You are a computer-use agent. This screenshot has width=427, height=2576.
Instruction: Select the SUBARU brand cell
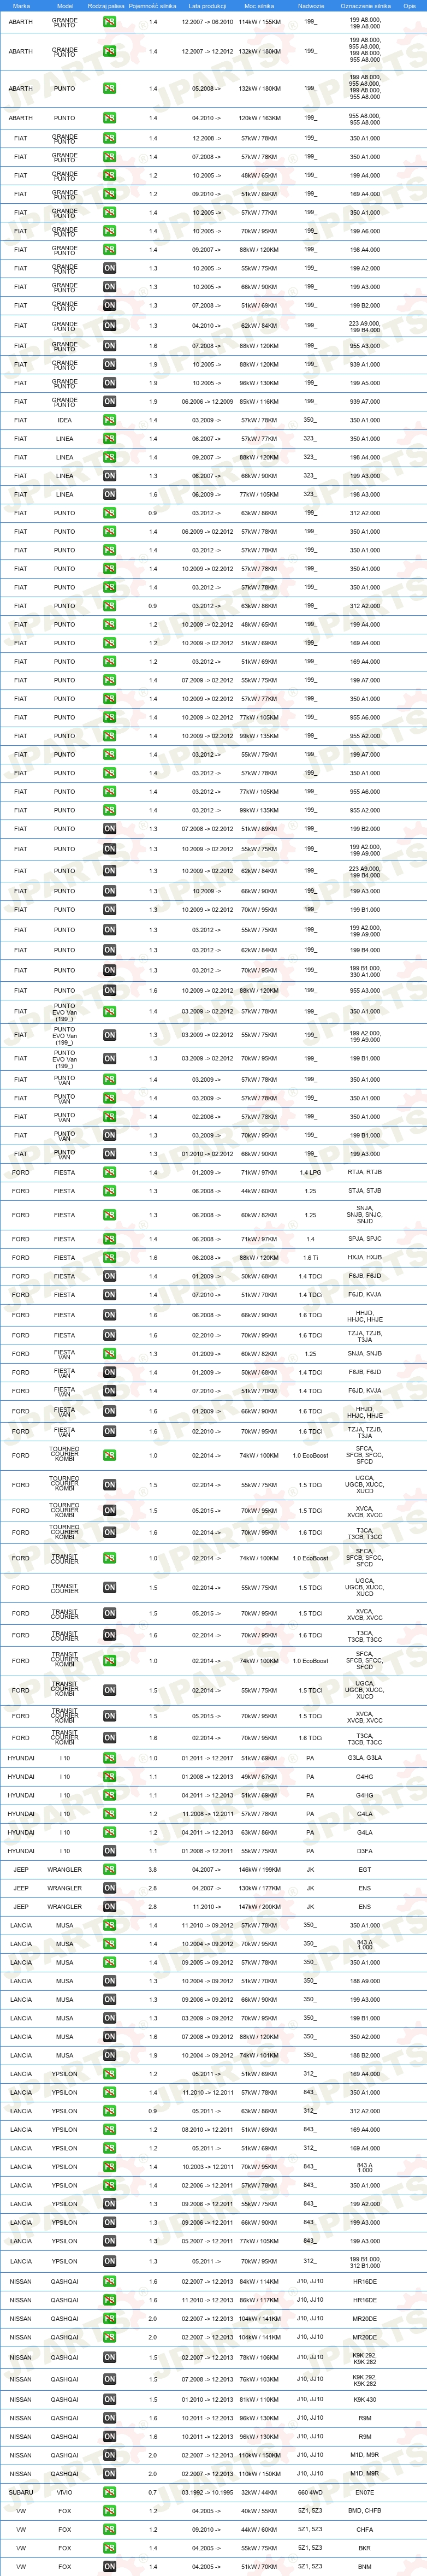(x=20, y=2492)
